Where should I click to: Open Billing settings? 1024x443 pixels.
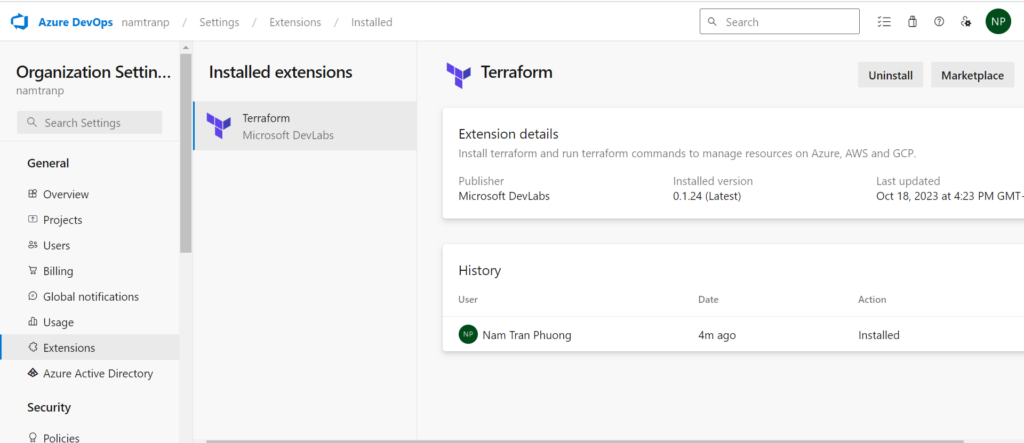(x=58, y=271)
